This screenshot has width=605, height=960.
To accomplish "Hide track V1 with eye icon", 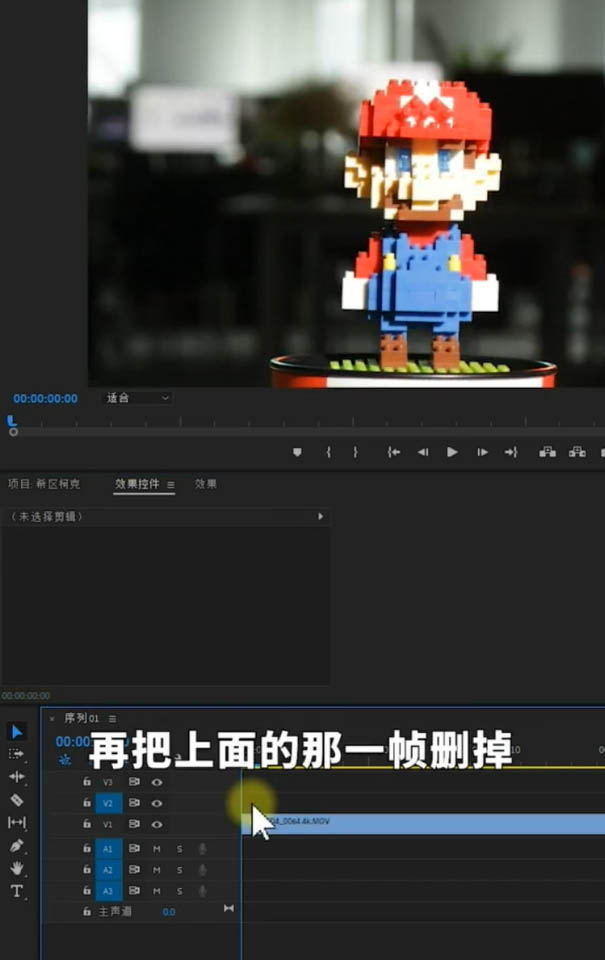I will (157, 824).
